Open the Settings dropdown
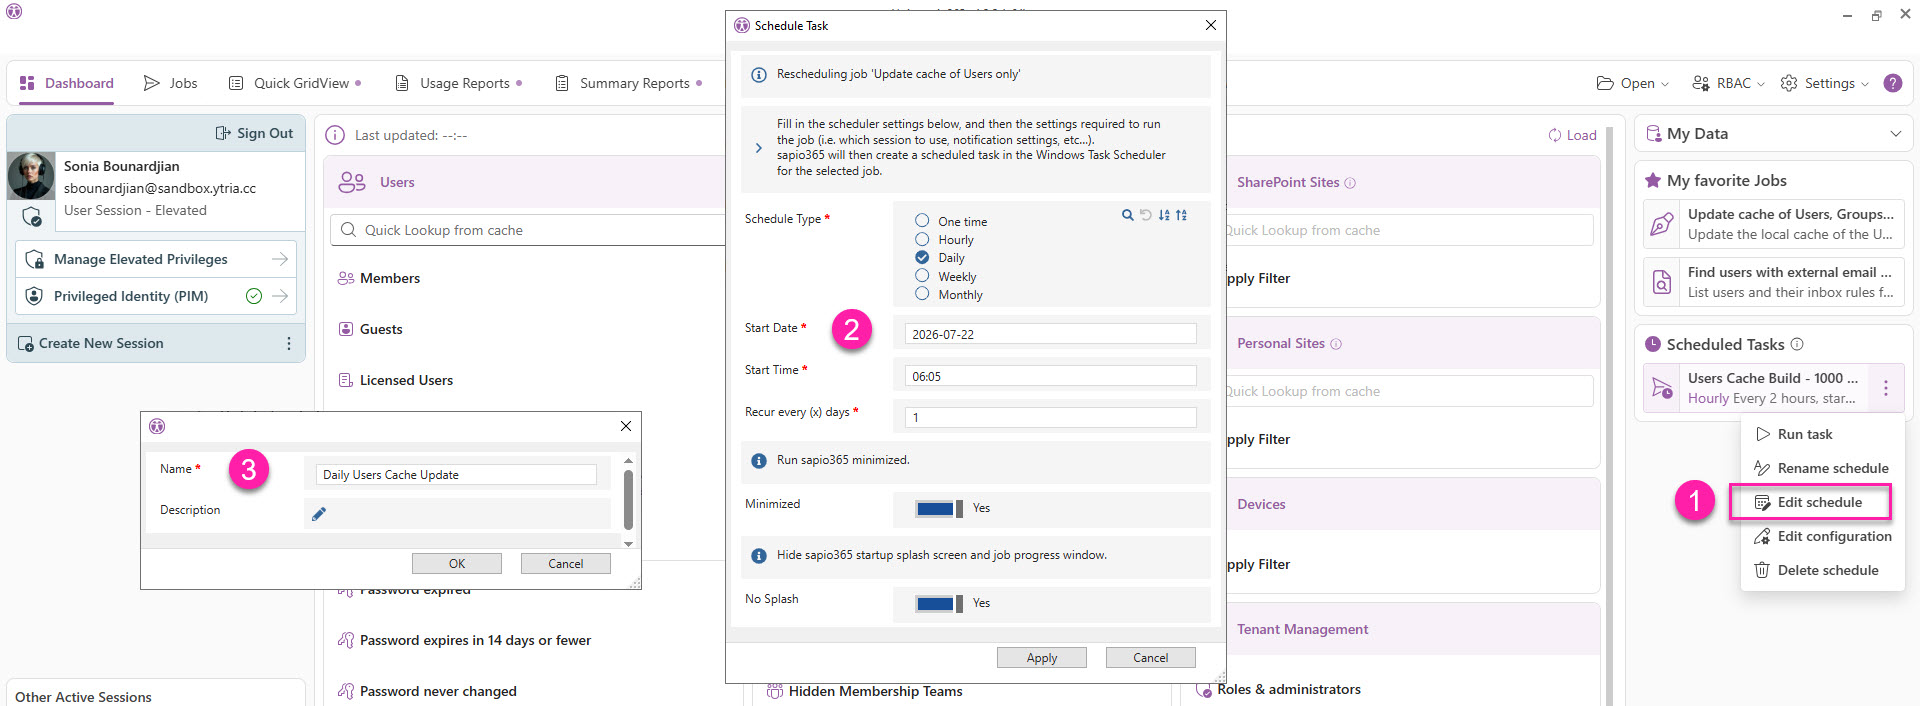This screenshot has height=706, width=1920. [x=1825, y=83]
